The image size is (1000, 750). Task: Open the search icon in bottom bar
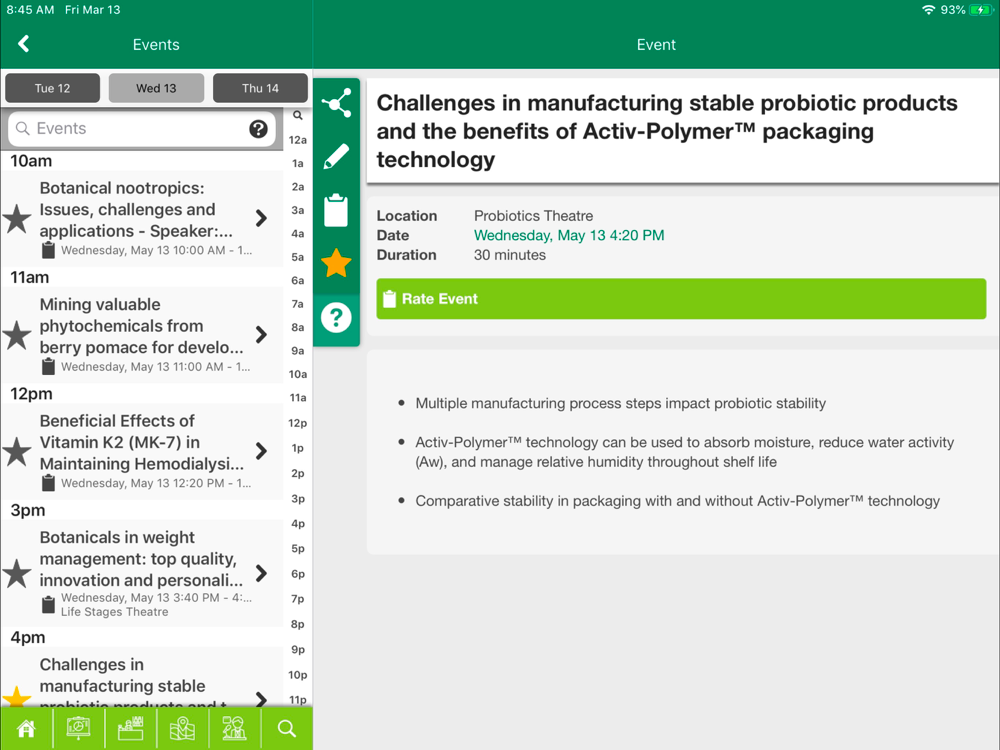point(286,728)
